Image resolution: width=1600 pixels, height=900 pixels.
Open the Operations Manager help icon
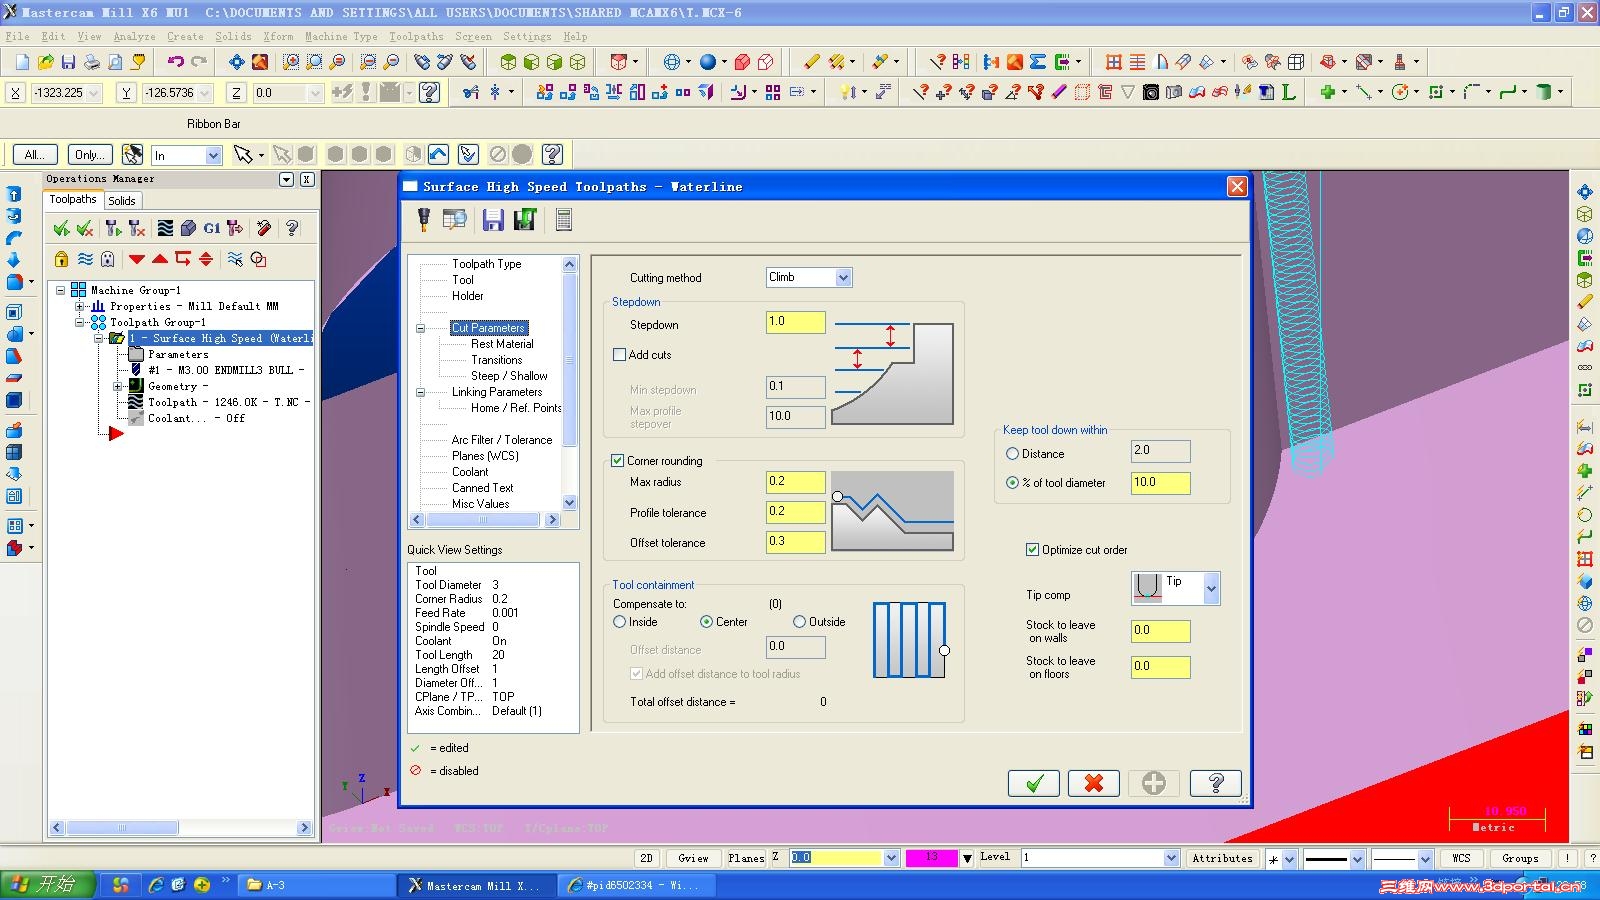[x=292, y=228]
